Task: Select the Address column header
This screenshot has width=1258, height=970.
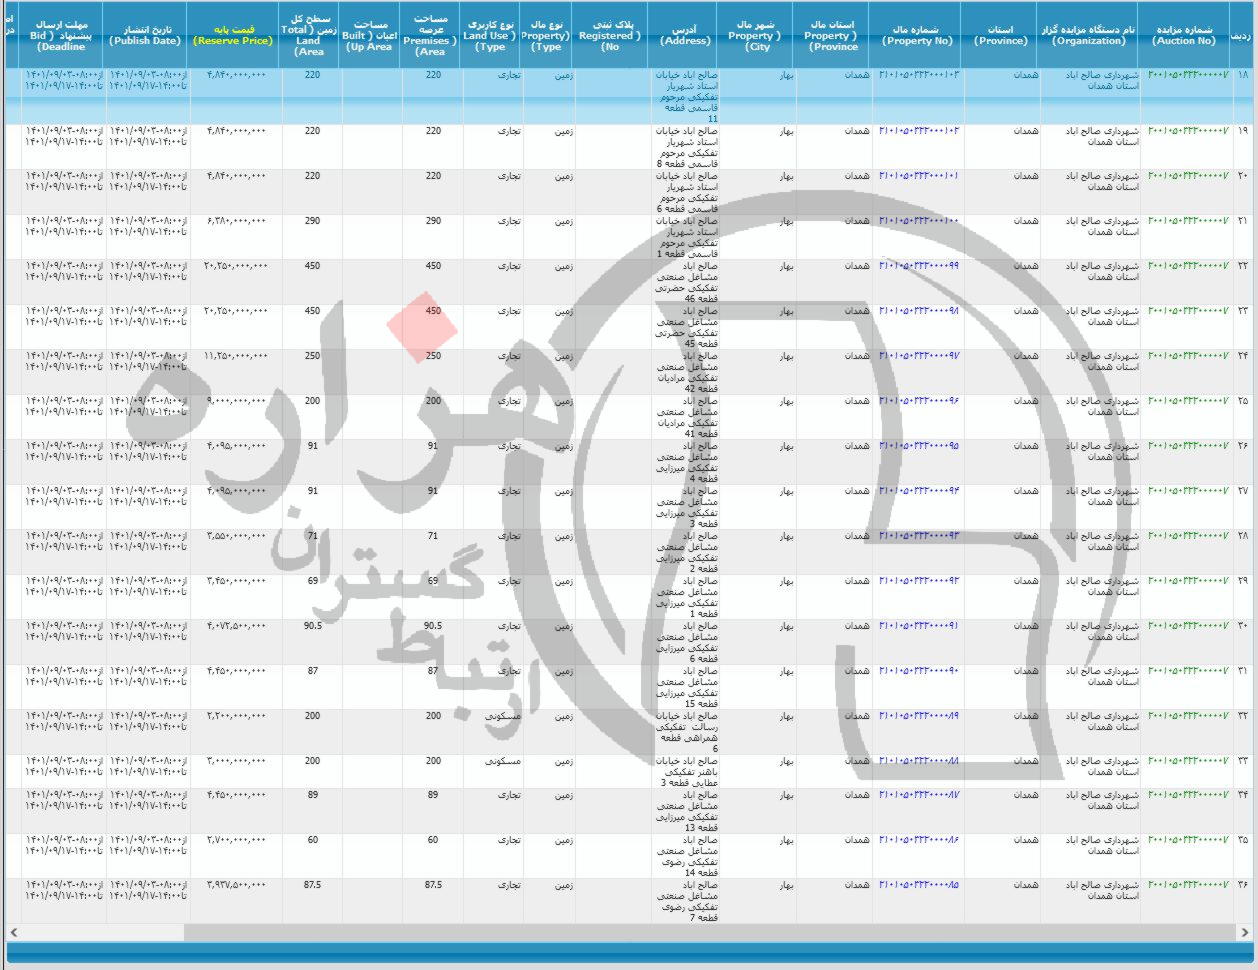Action: [686, 36]
